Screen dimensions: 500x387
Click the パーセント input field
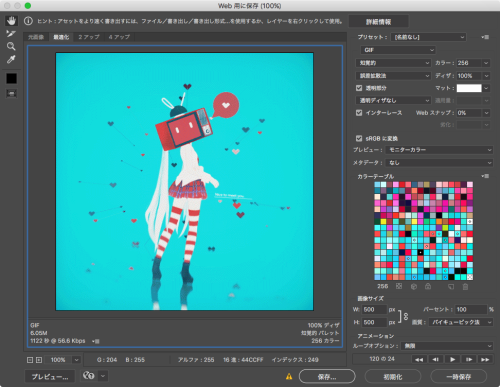coord(471,309)
